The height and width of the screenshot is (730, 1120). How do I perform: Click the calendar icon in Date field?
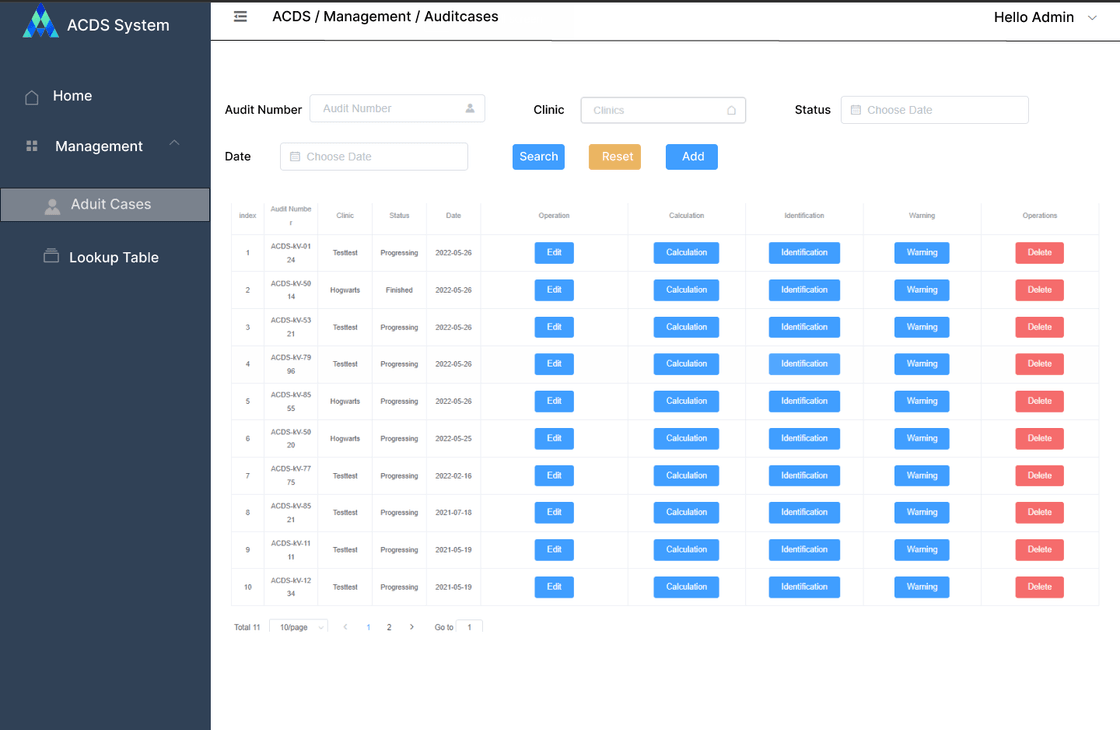pyautogui.click(x=295, y=157)
